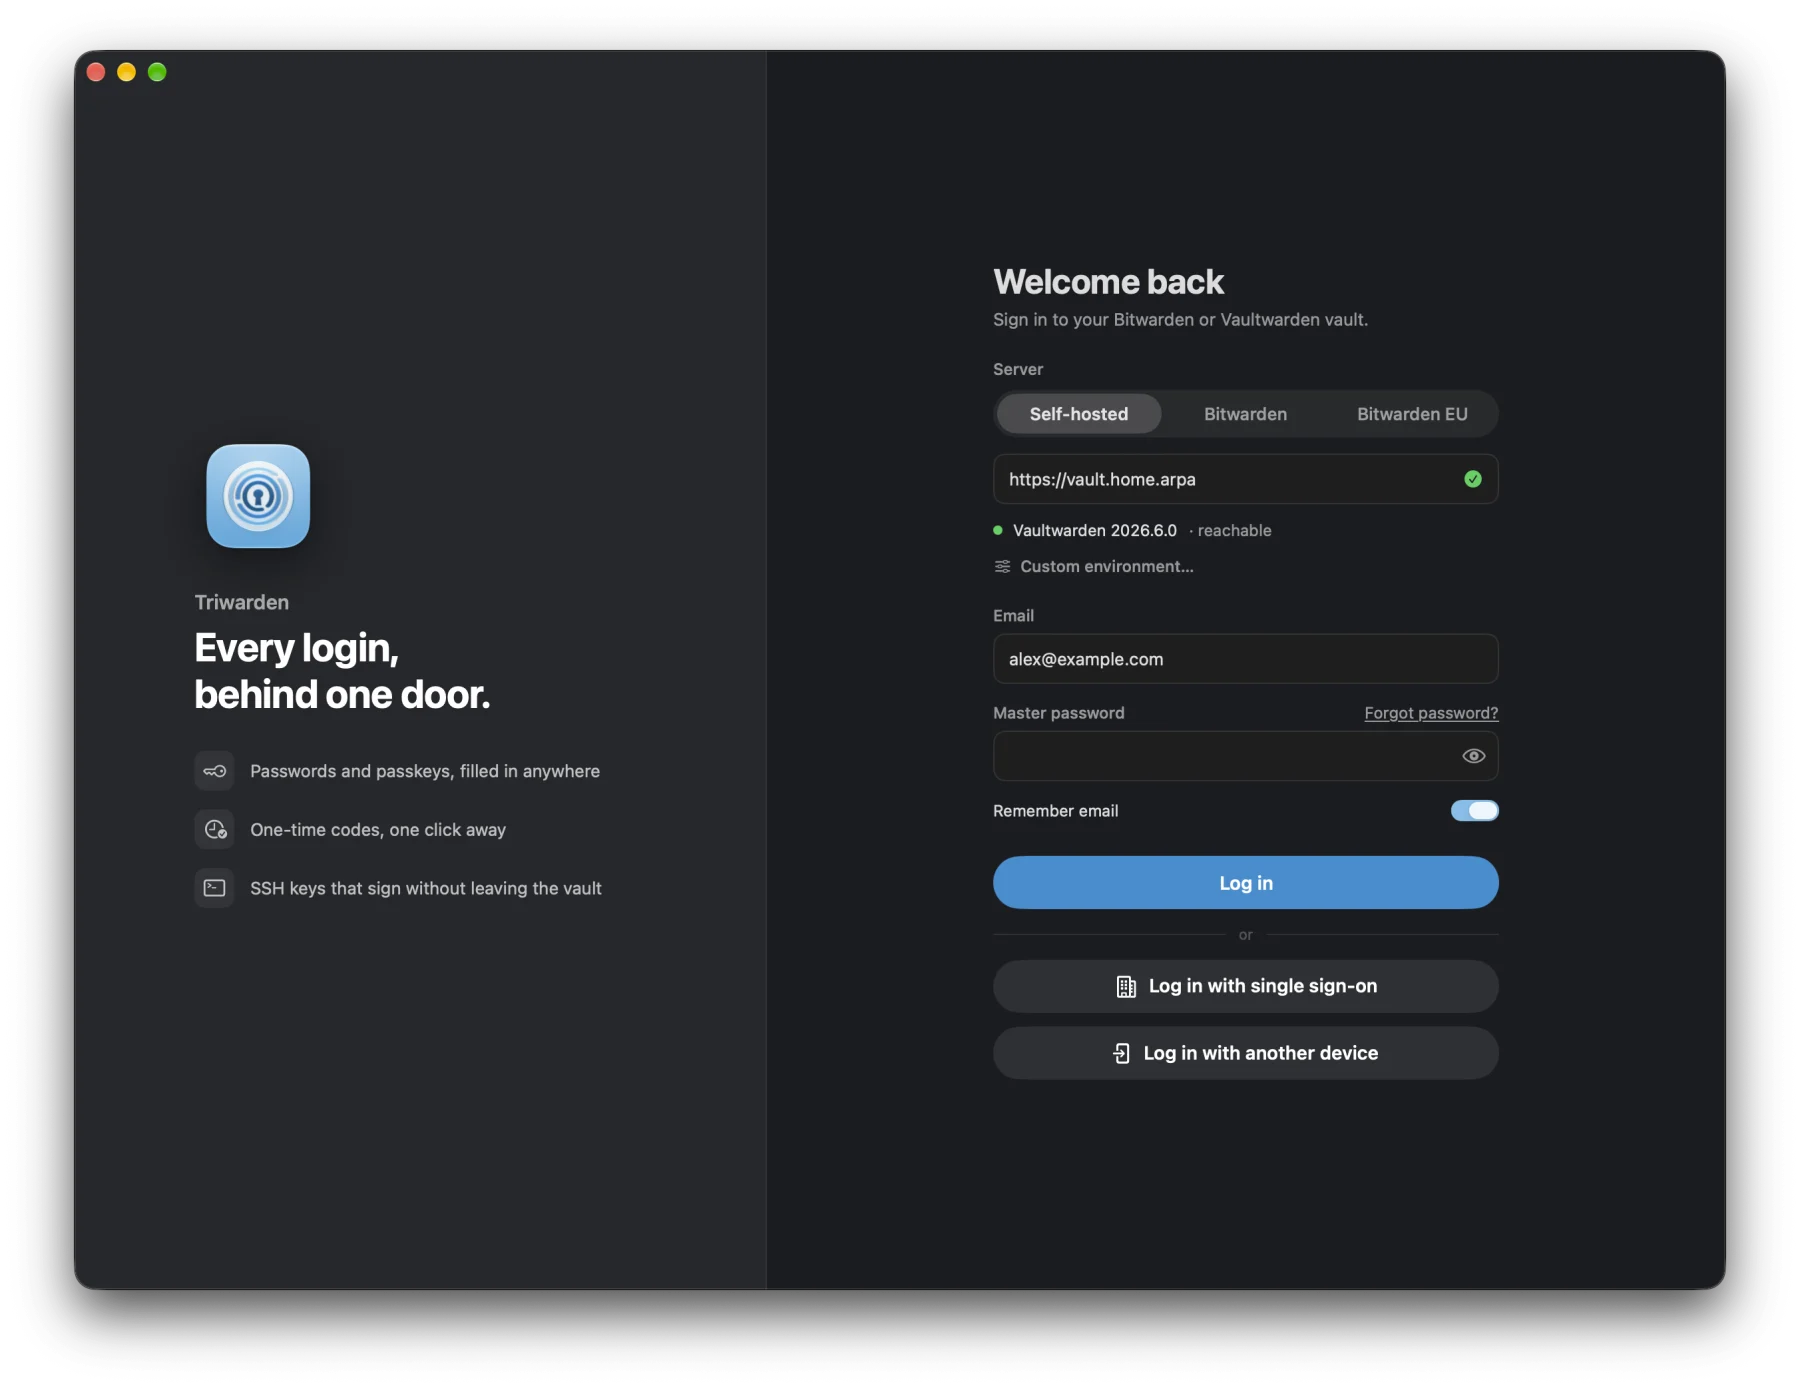Click the key icon beside passwords and passkeys
The image size is (1800, 1388).
tap(215, 771)
